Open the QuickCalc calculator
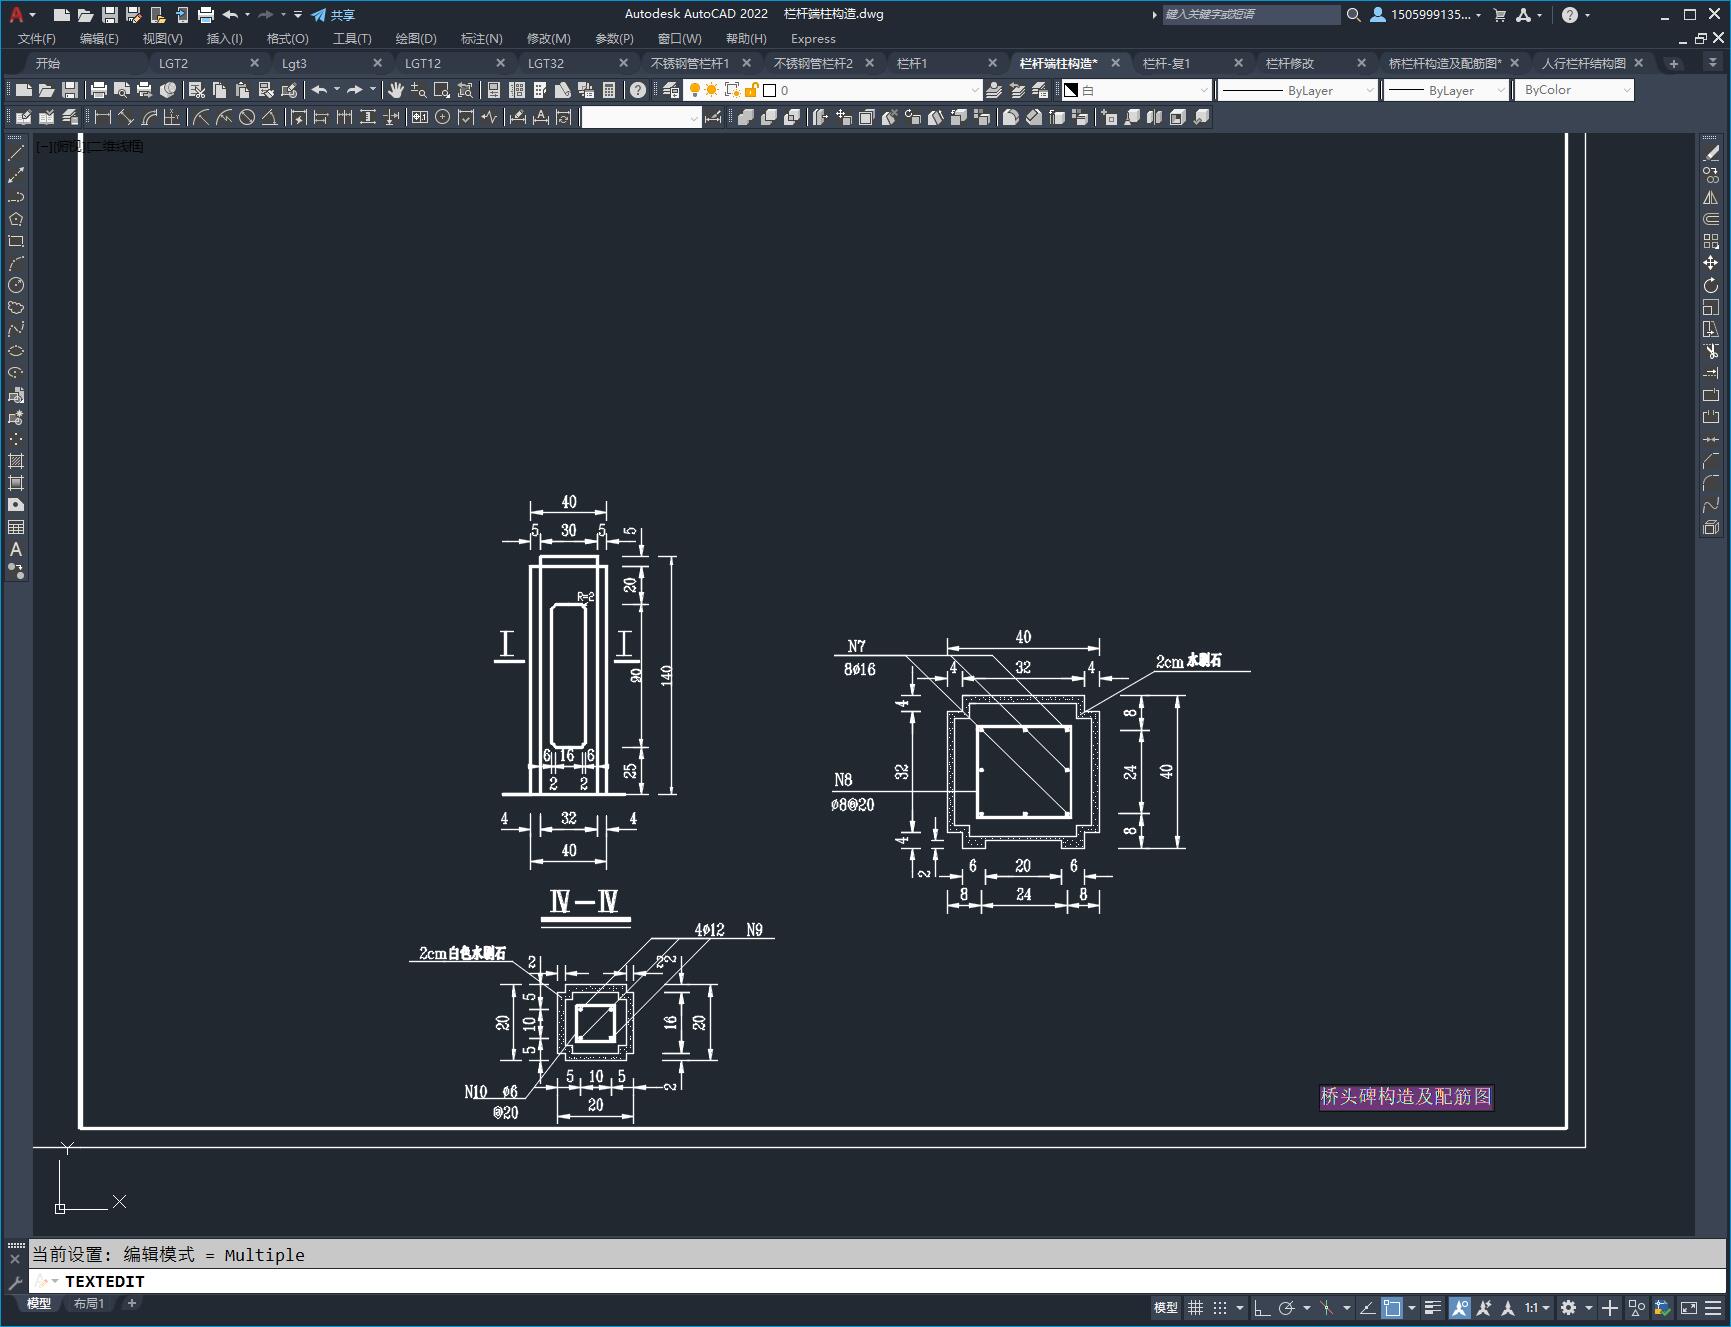The height and width of the screenshot is (1327, 1731). 609,90
